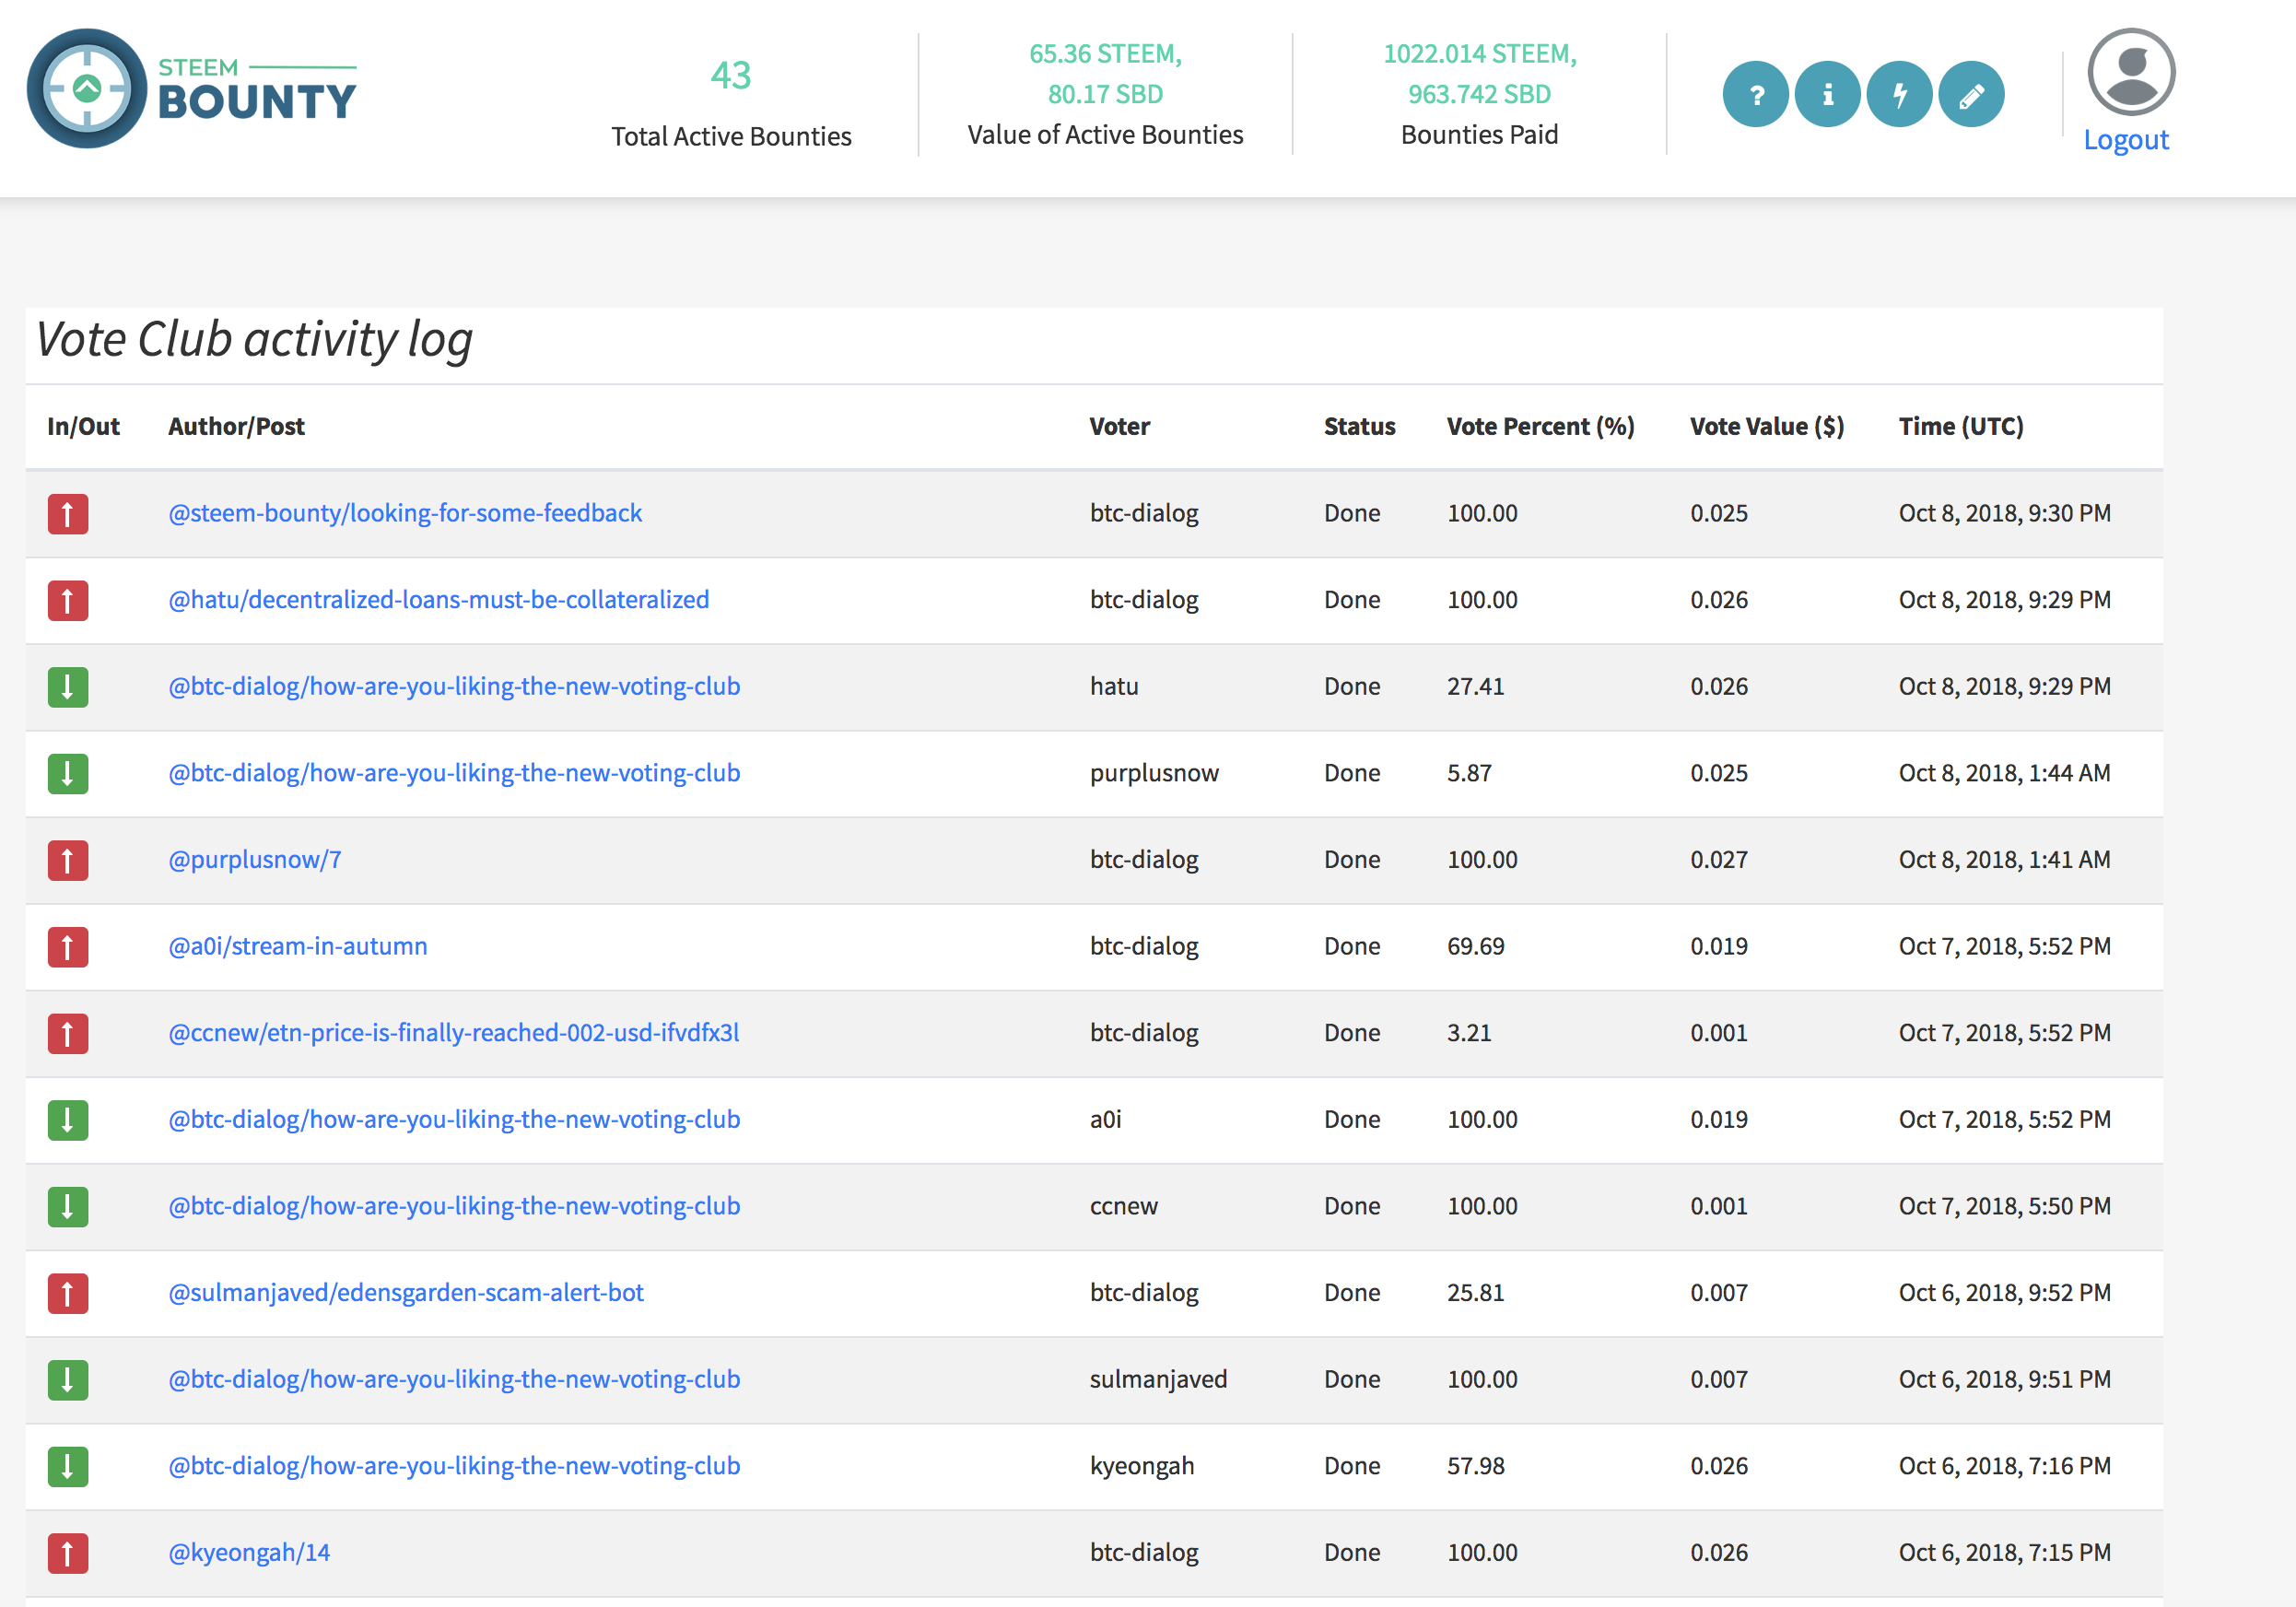Open btc-dialog voting-club link voted by a0i

[x=454, y=1120]
